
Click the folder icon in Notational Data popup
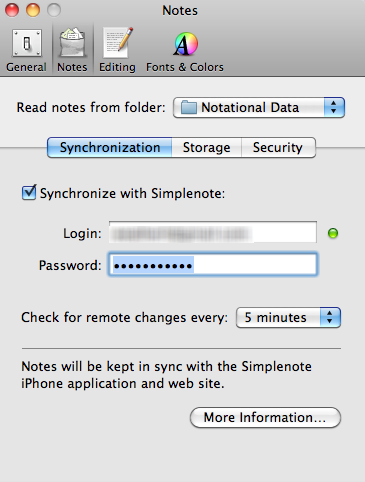[188, 108]
